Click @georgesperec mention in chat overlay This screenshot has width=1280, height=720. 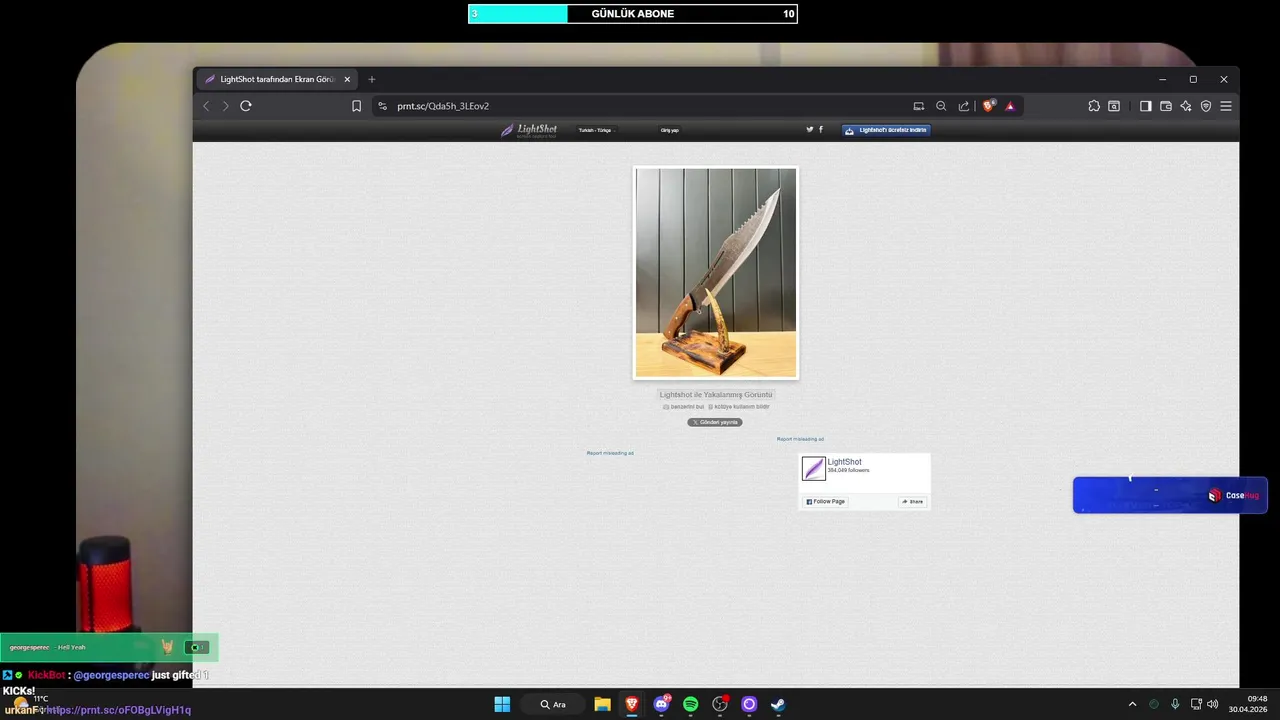point(110,675)
